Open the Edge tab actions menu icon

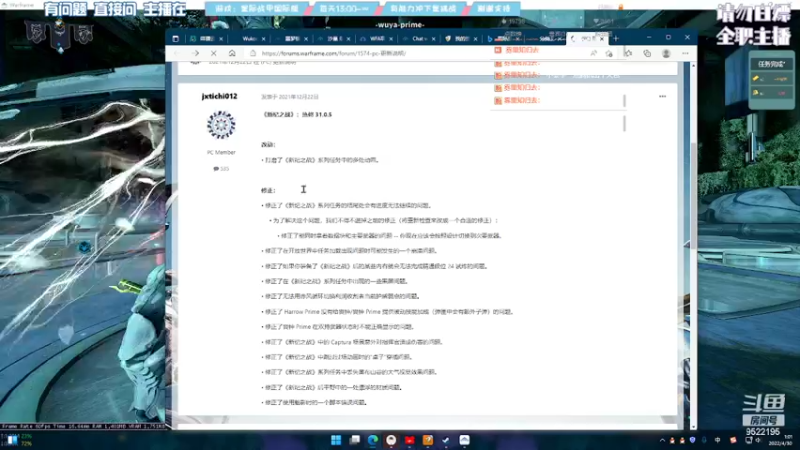point(176,38)
